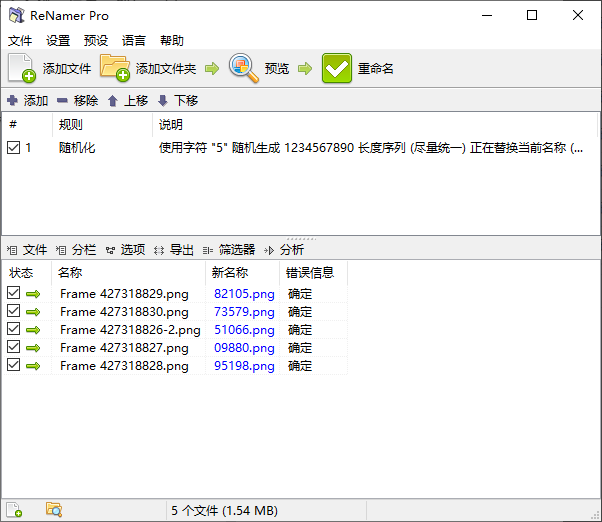The width and height of the screenshot is (602, 522).
Task: Toggle checkbox for Frame 427318826-2.png
Action: point(13,329)
